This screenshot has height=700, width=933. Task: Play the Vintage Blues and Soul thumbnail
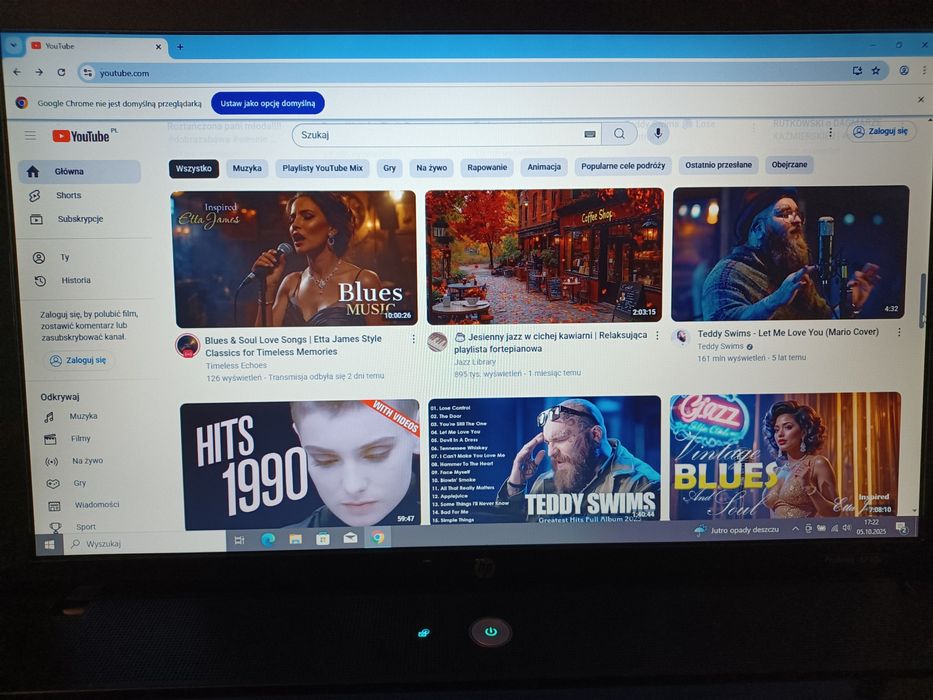point(785,455)
